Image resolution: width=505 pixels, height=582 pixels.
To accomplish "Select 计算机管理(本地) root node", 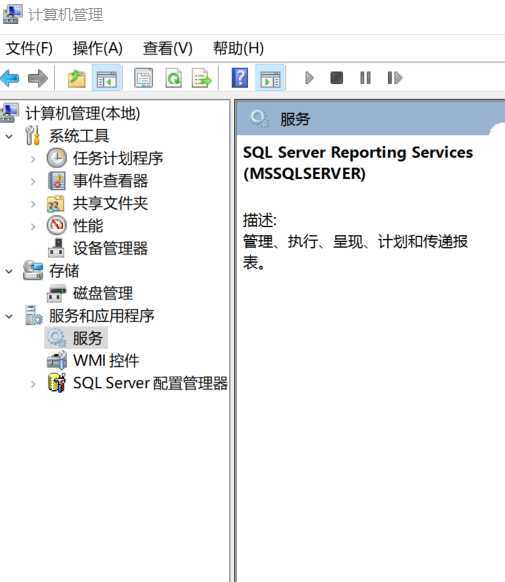I will (82, 113).
